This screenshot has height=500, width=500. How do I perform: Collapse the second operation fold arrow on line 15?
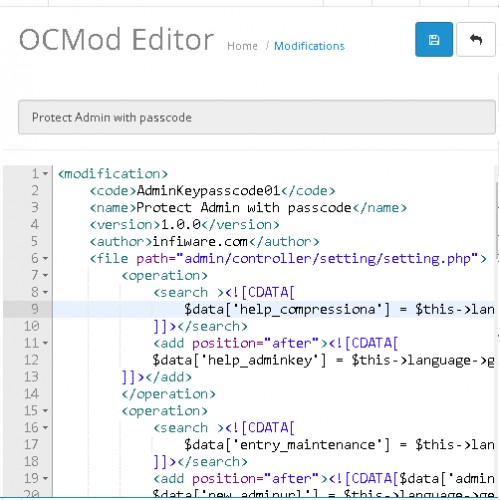[x=45, y=411]
